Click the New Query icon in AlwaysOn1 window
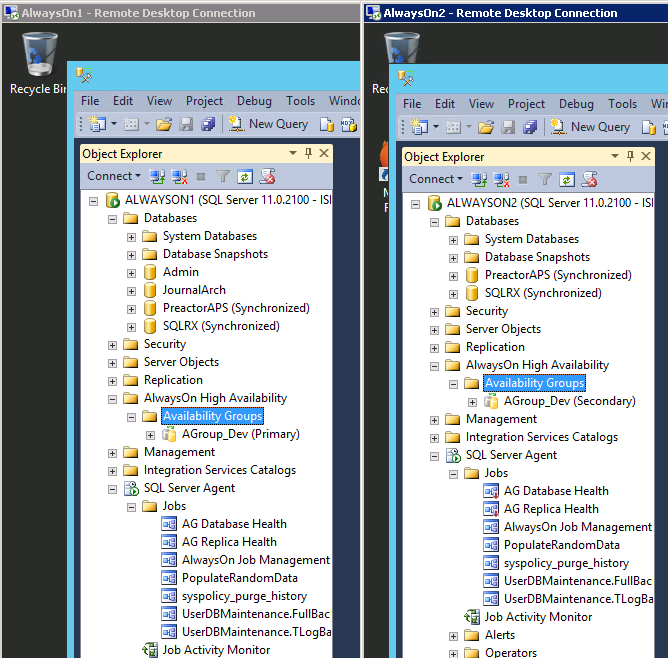 236,124
